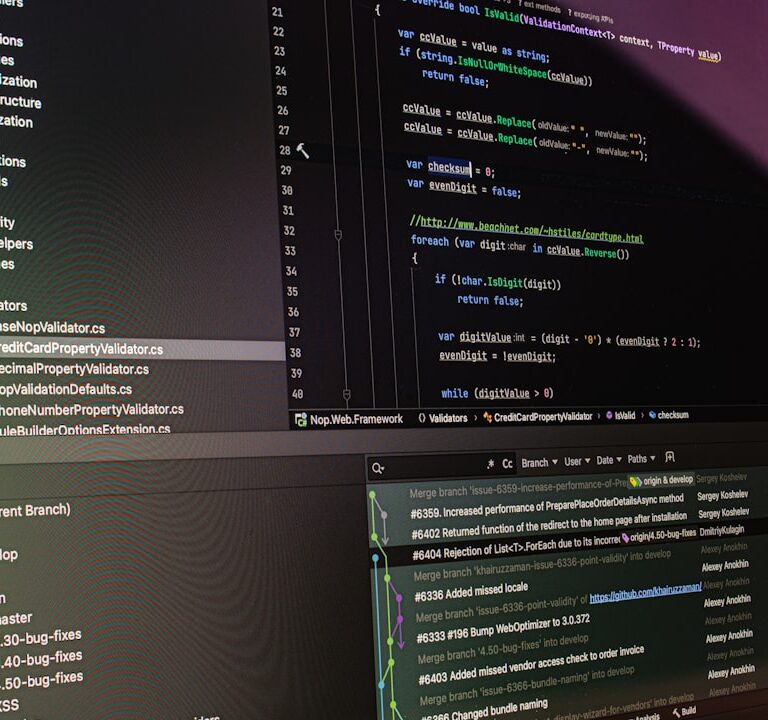Select CreditCardPropertyValidator.cs in the file tree
Screen dimensions: 768x720
[x=142, y=349]
